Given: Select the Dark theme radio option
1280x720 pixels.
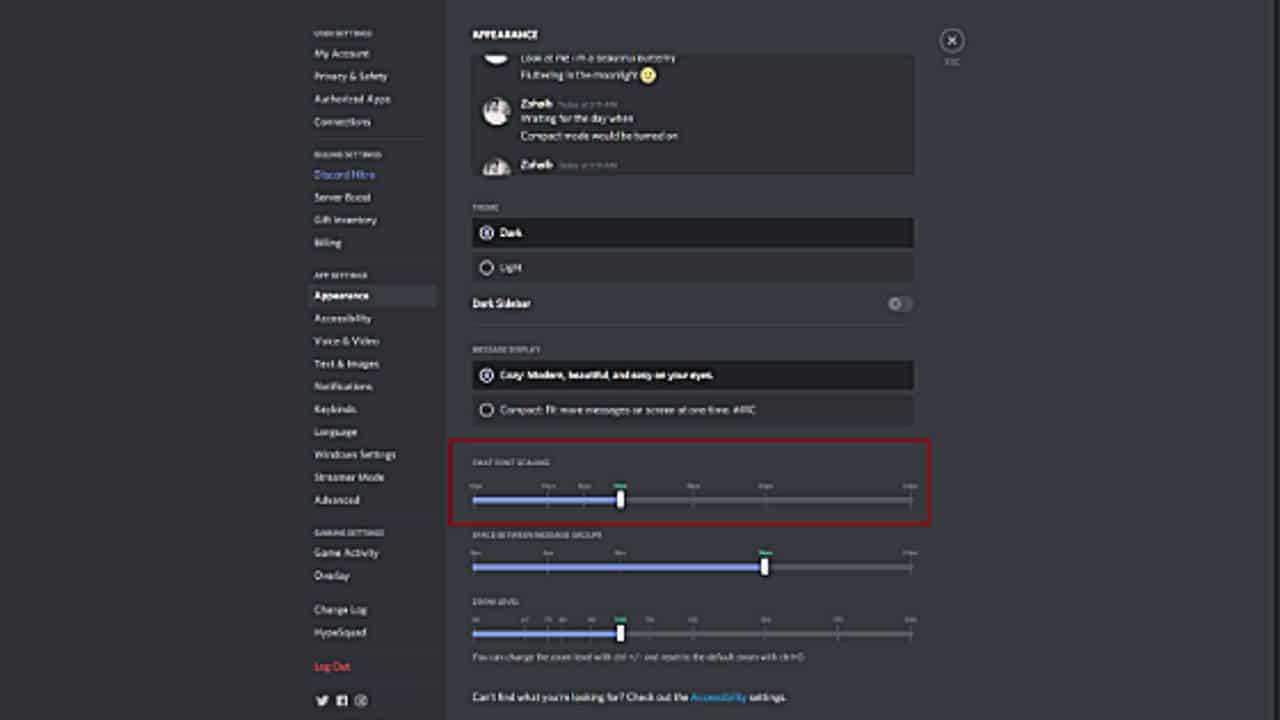Looking at the screenshot, I should coord(692,233).
